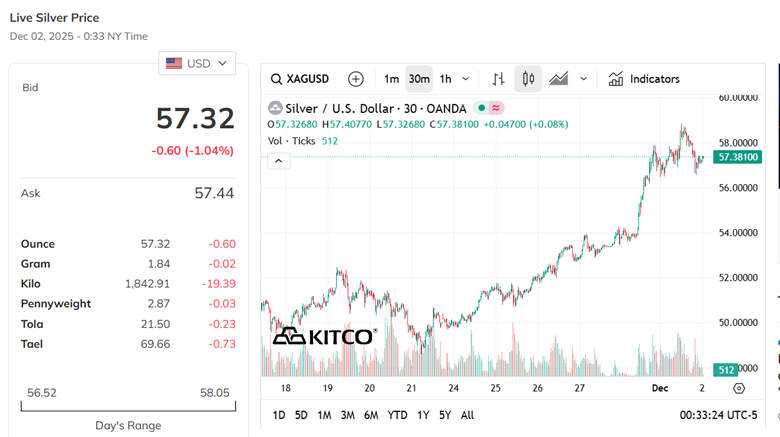
Task: Open the Indicators panel
Action: pyautogui.click(x=644, y=79)
